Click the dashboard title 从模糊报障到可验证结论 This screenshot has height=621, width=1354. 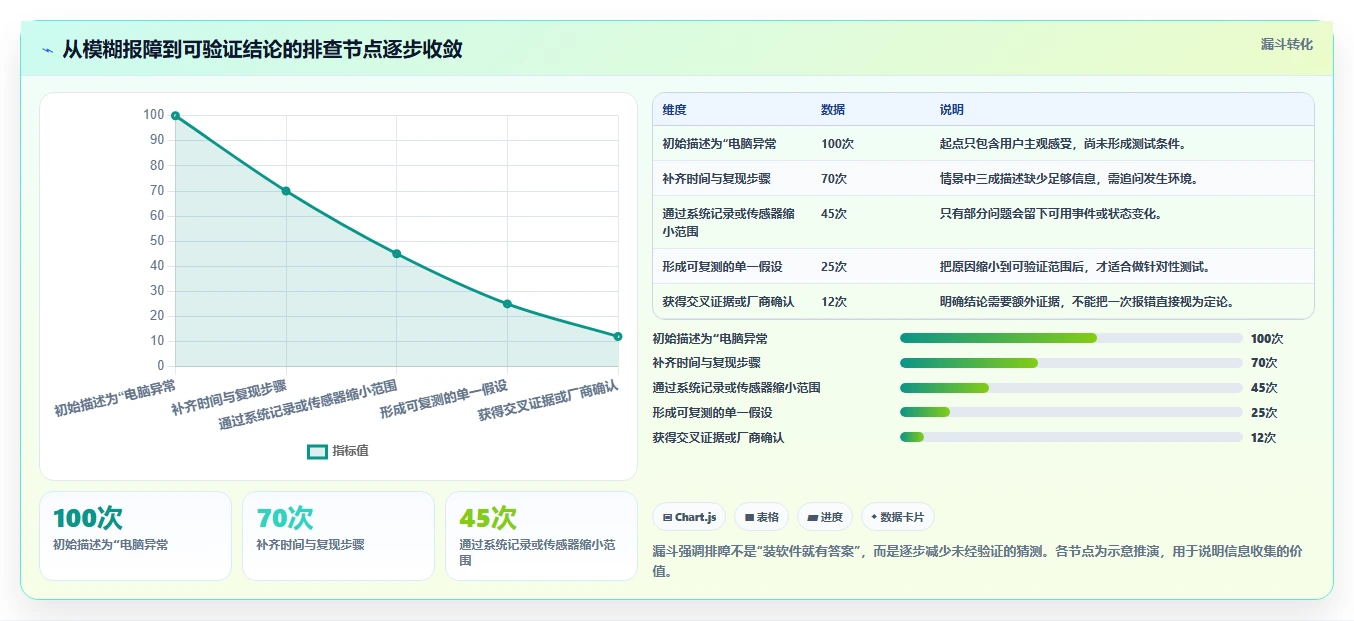(x=262, y=50)
